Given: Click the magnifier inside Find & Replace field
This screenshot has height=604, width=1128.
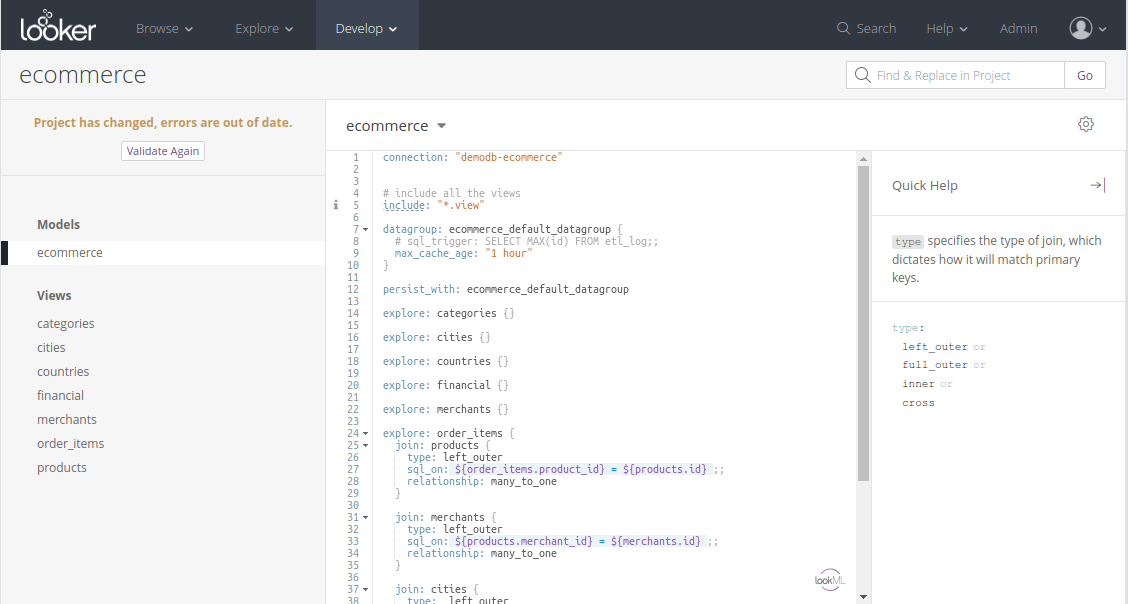Looking at the screenshot, I should [x=861, y=75].
